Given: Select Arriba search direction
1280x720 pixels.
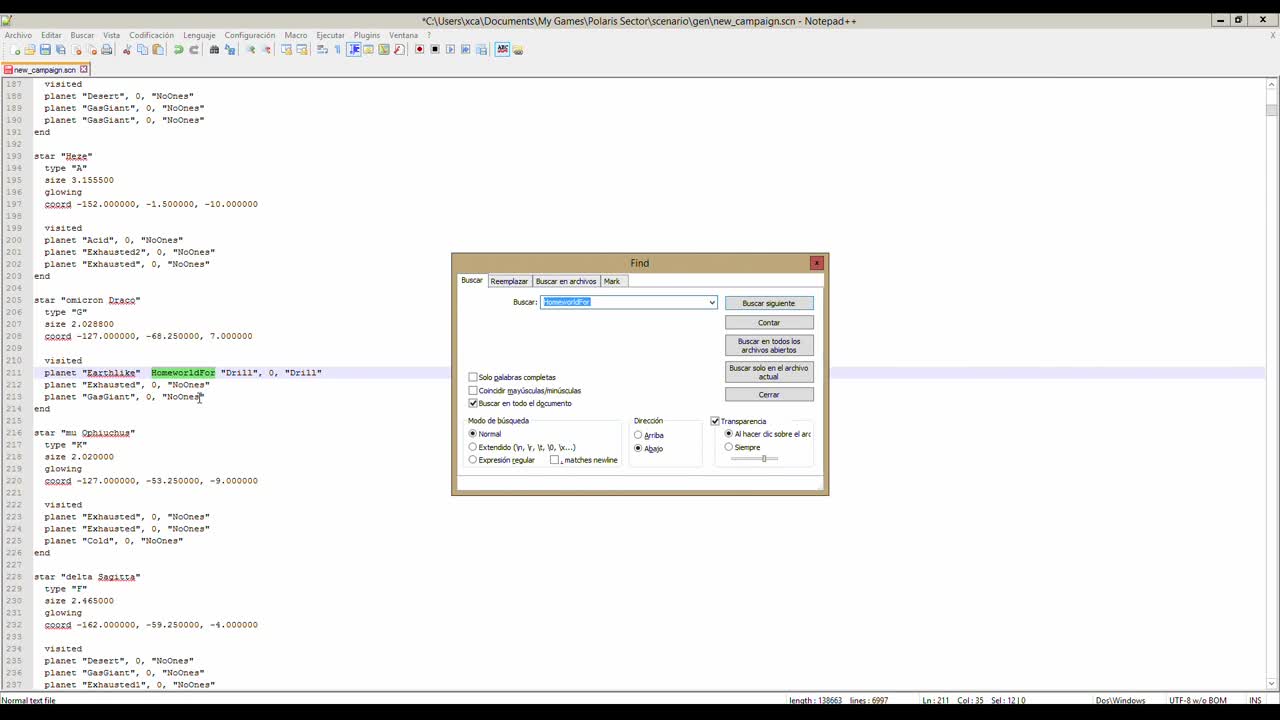Looking at the screenshot, I should (638, 435).
